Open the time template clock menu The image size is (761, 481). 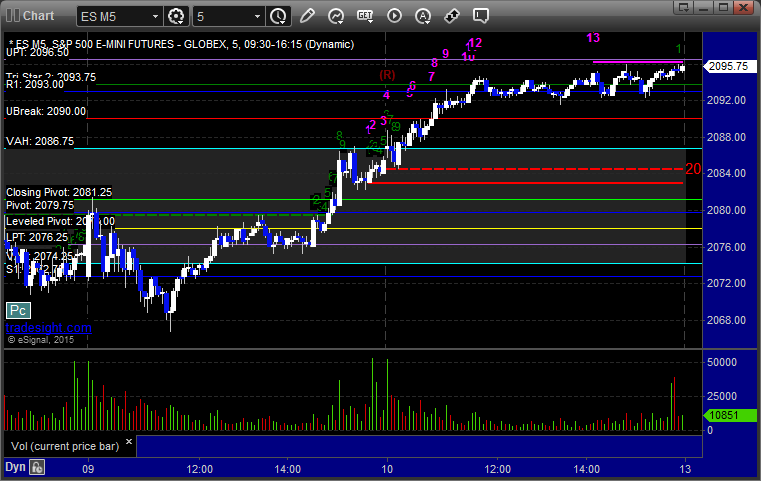click(278, 16)
